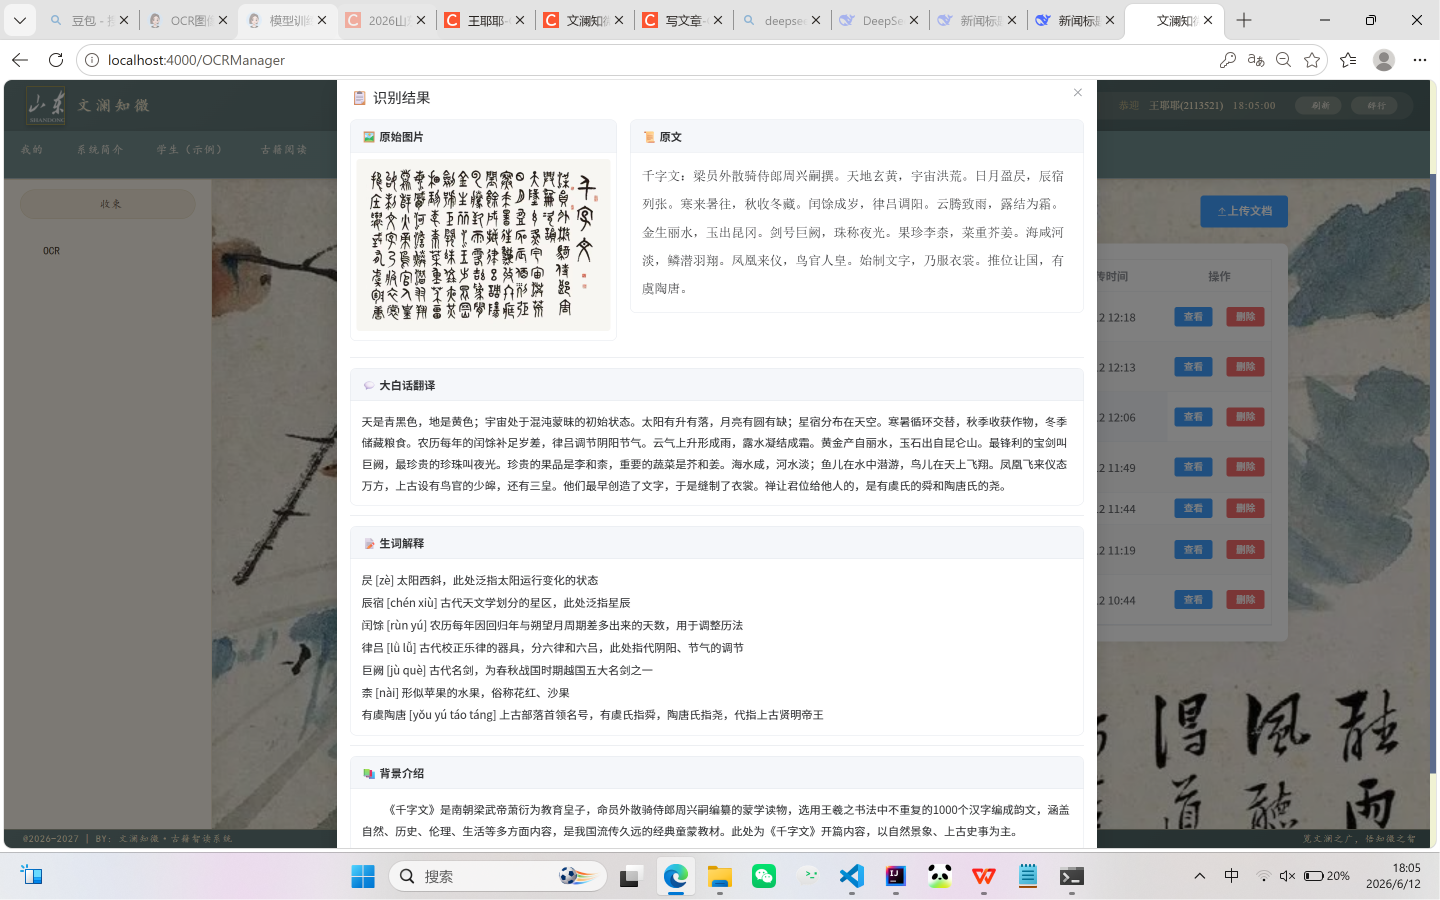1440x900 pixels.
Task: Open Visual Studio Code from the taskbar
Action: [x=852, y=876]
